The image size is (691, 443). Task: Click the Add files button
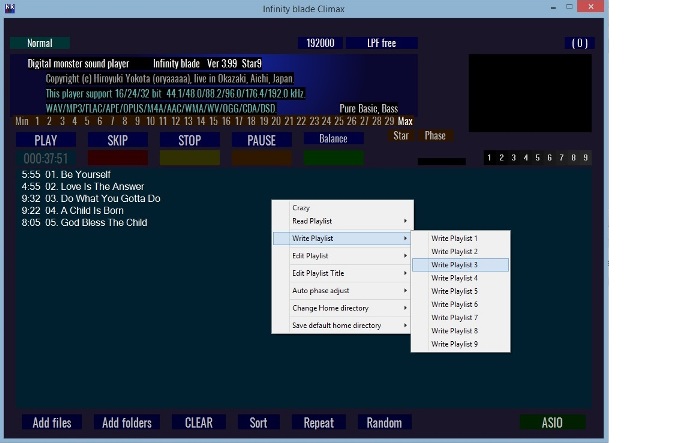(x=52, y=422)
